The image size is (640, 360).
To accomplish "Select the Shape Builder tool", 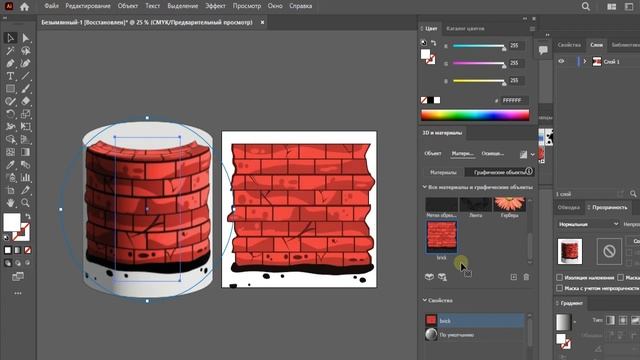I will [10, 139].
